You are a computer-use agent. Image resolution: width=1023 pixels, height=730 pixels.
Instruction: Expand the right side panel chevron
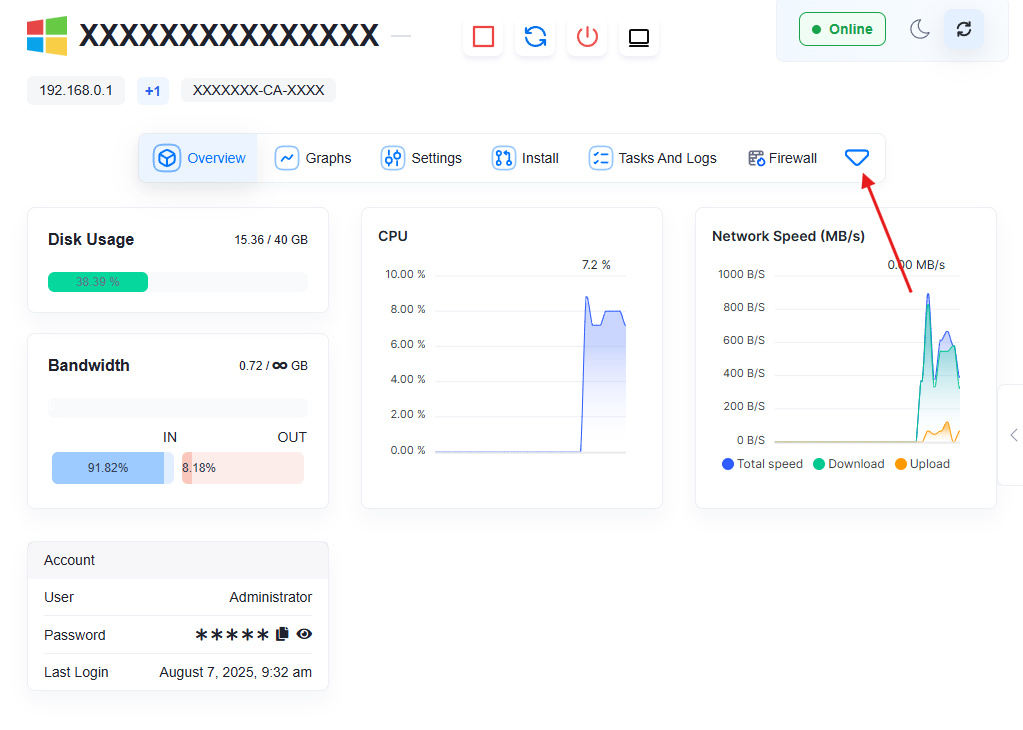coord(1013,435)
